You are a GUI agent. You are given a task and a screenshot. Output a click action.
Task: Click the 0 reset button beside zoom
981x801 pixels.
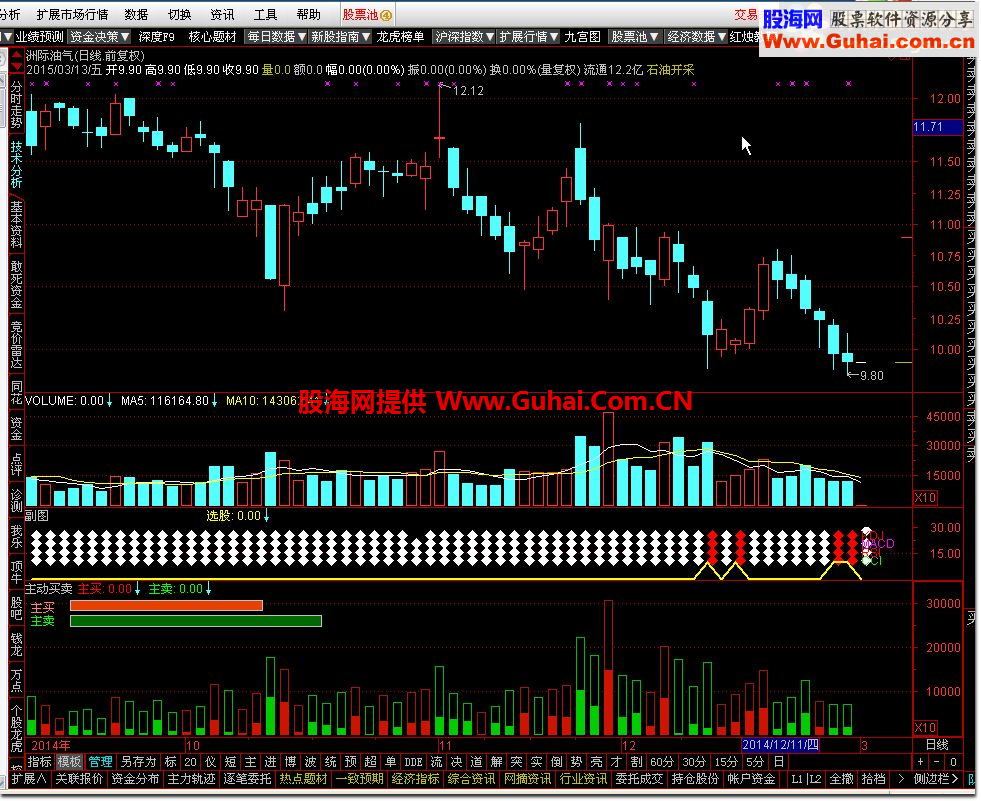953,762
